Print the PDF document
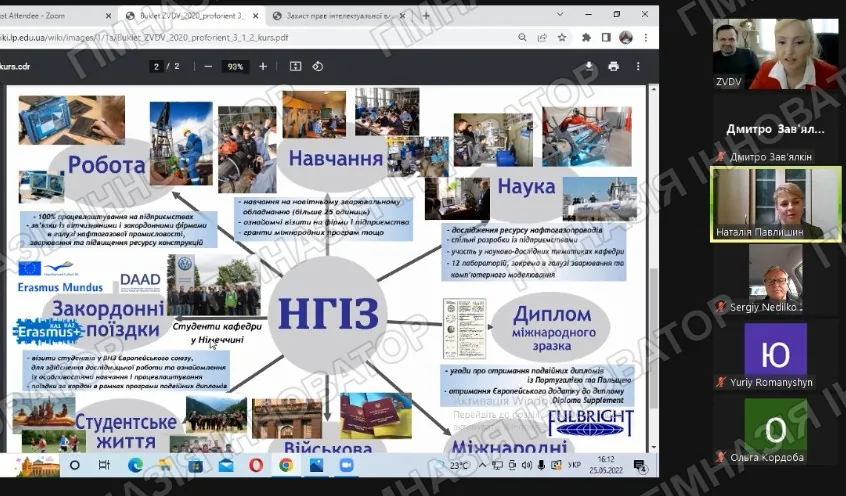 pyautogui.click(x=613, y=66)
